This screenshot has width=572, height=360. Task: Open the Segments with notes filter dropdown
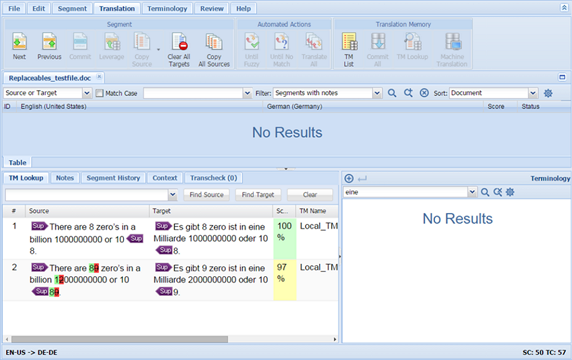tap(377, 93)
